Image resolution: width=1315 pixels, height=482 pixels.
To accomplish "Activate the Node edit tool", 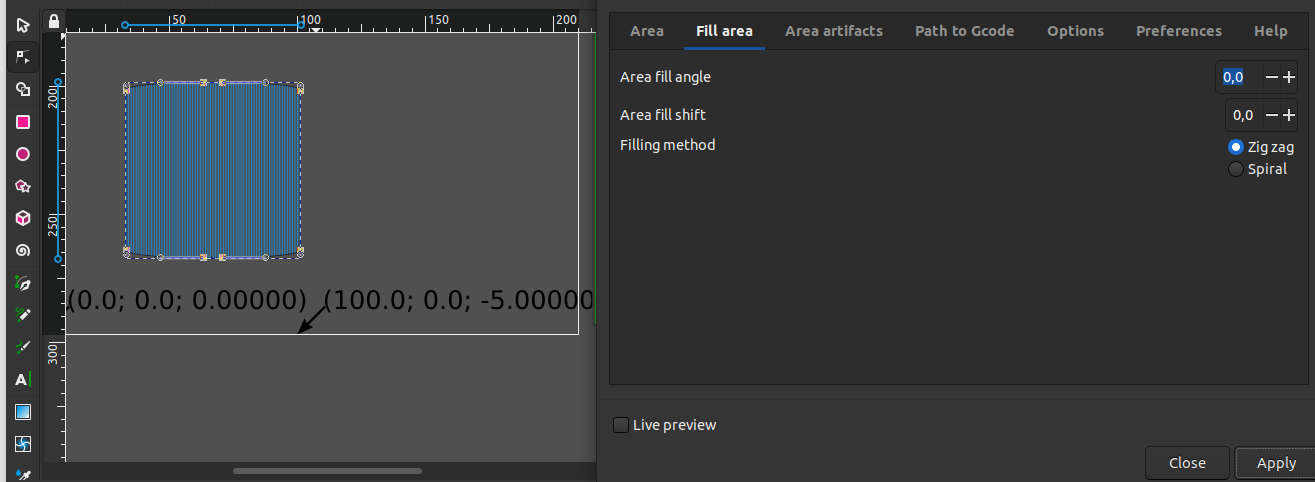I will point(22,57).
